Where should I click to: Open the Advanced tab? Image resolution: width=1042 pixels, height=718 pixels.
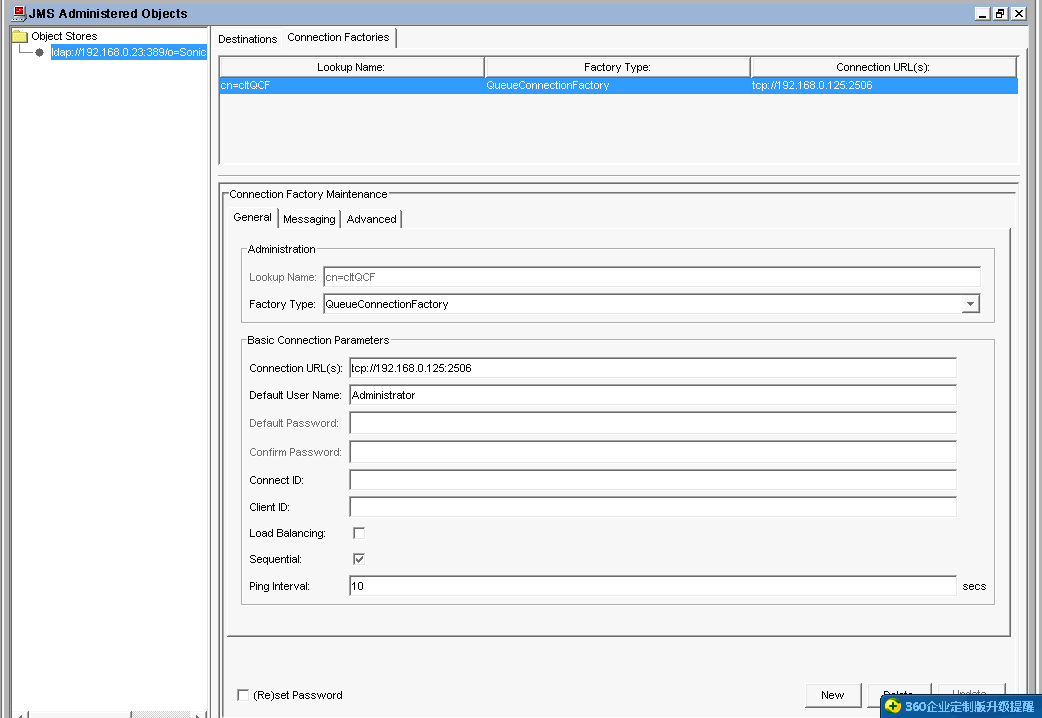371,218
